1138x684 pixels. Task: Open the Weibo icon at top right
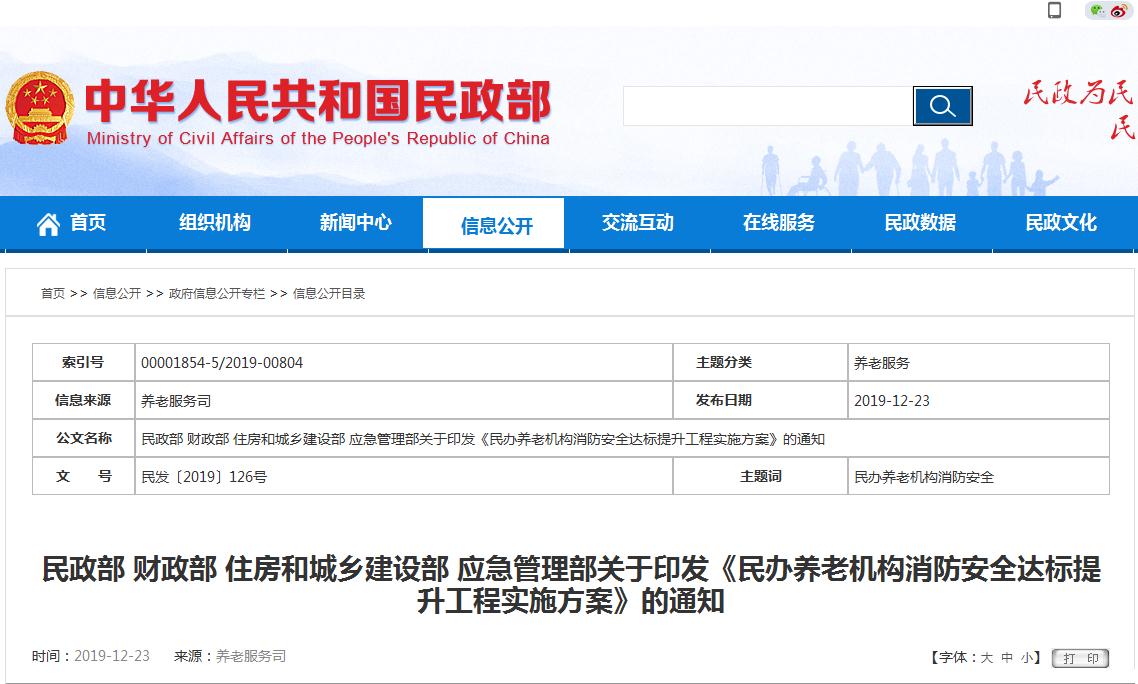pyautogui.click(x=1118, y=10)
